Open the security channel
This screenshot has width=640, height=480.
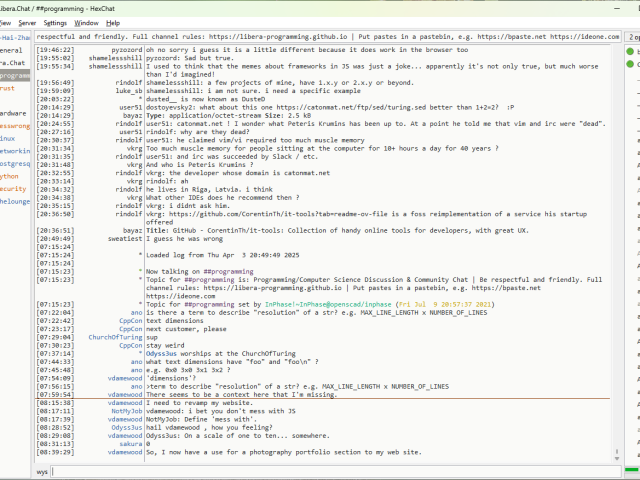coord(13,188)
